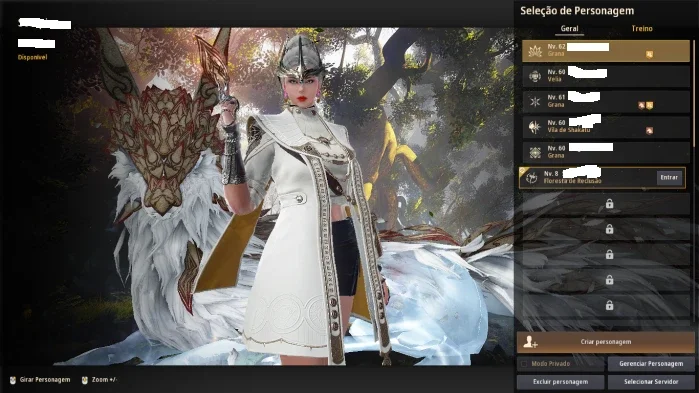Switch to the Treino tab
The width and height of the screenshot is (699, 393).
click(x=642, y=29)
